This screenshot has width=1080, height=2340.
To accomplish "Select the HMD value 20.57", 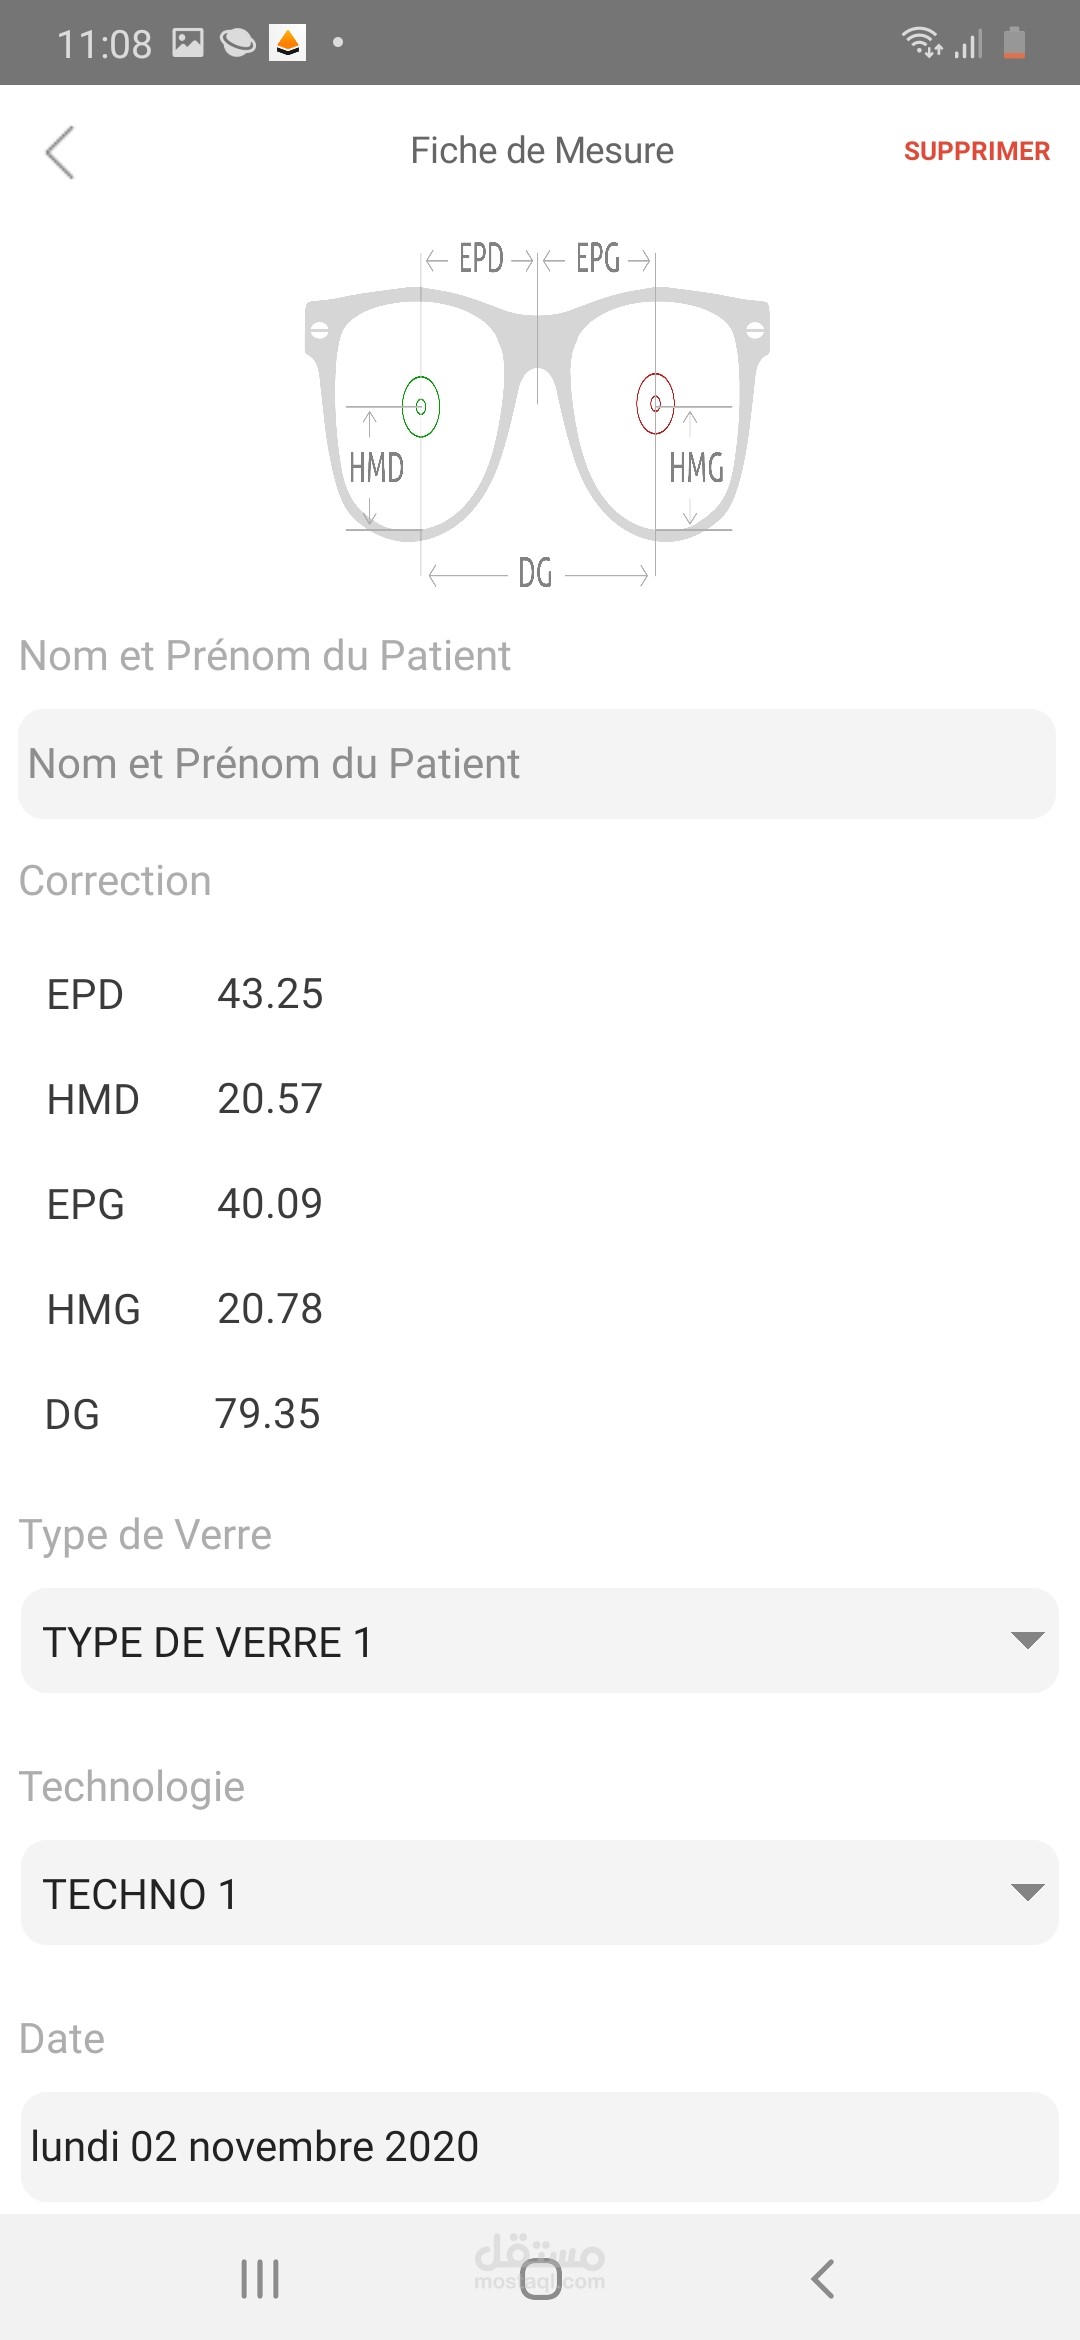I will point(270,1099).
